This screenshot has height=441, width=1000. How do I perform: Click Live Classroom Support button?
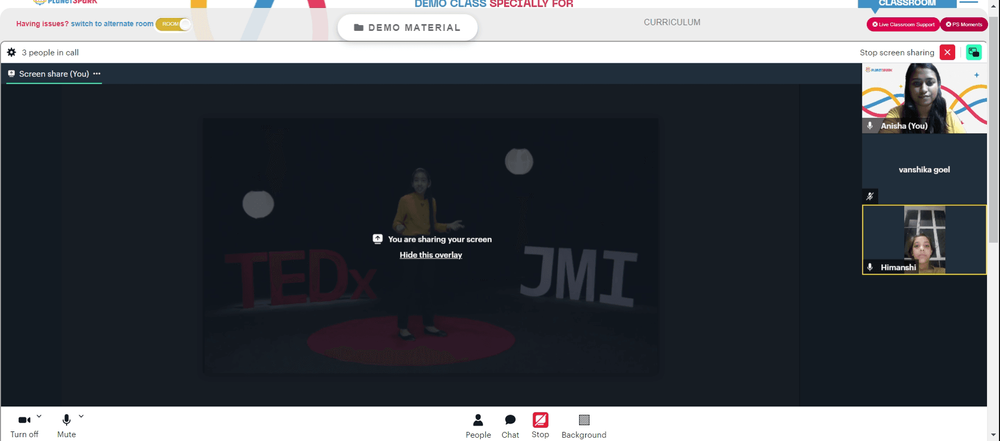pyautogui.click(x=903, y=24)
